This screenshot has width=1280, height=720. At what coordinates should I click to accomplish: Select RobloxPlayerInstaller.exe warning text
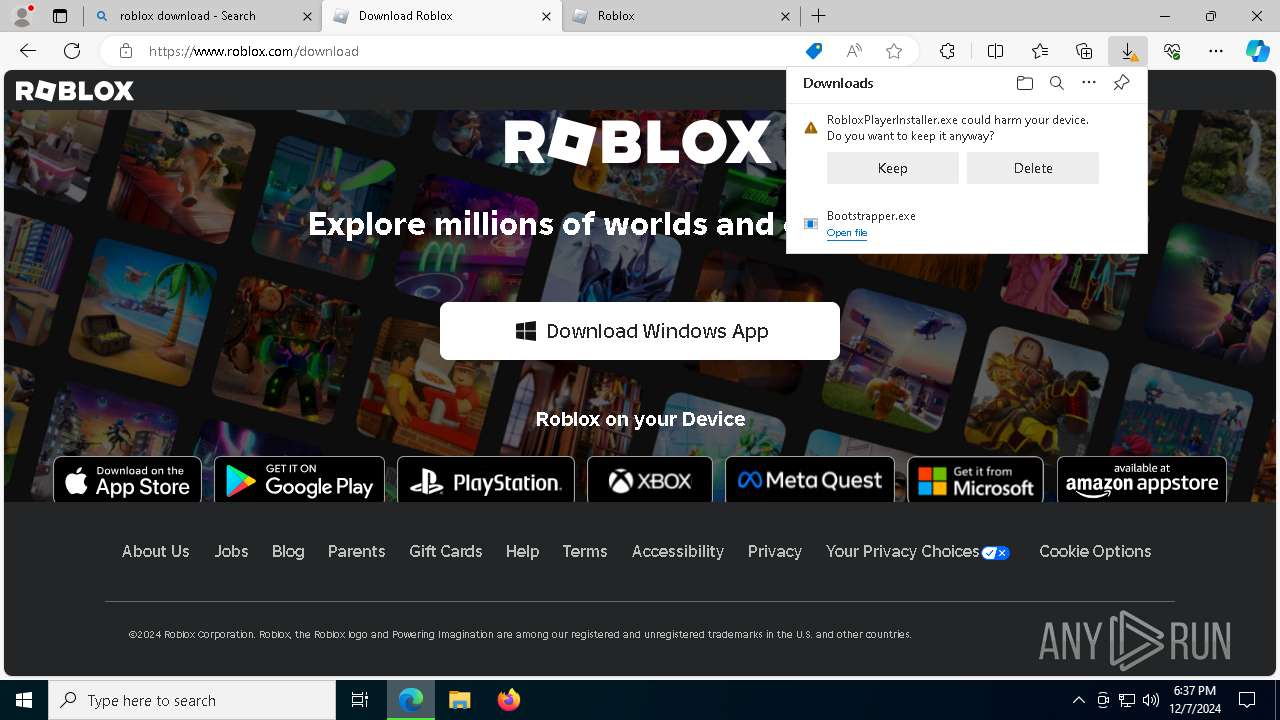coord(958,128)
